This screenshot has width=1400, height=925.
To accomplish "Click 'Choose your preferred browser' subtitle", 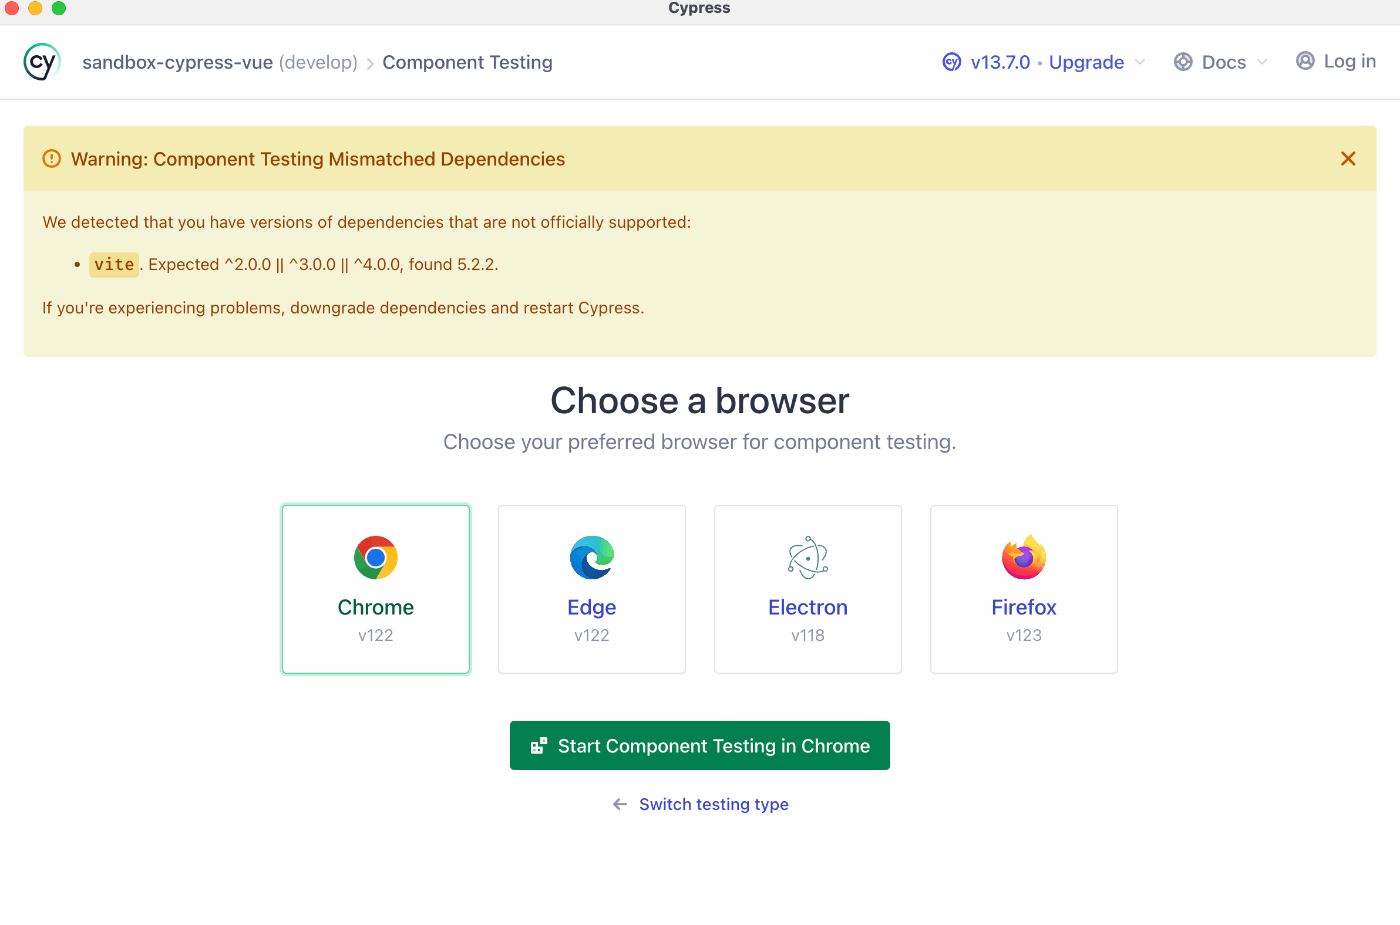I will pos(700,442).
